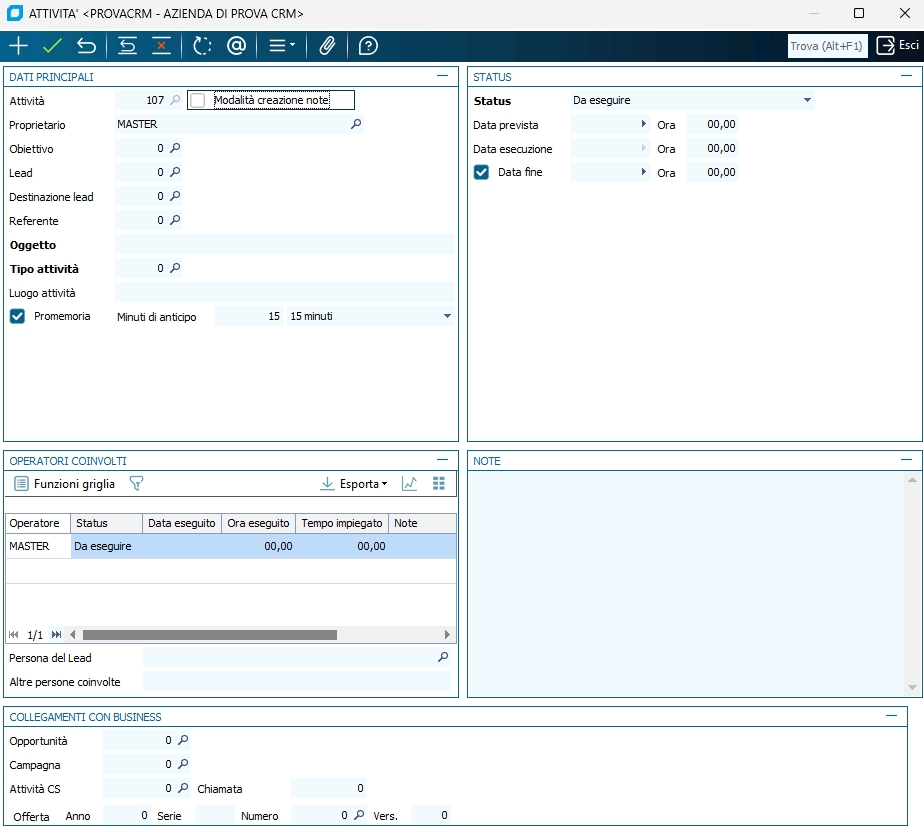
Task: Toggle the Data fine checkbox
Action: pyautogui.click(x=481, y=172)
